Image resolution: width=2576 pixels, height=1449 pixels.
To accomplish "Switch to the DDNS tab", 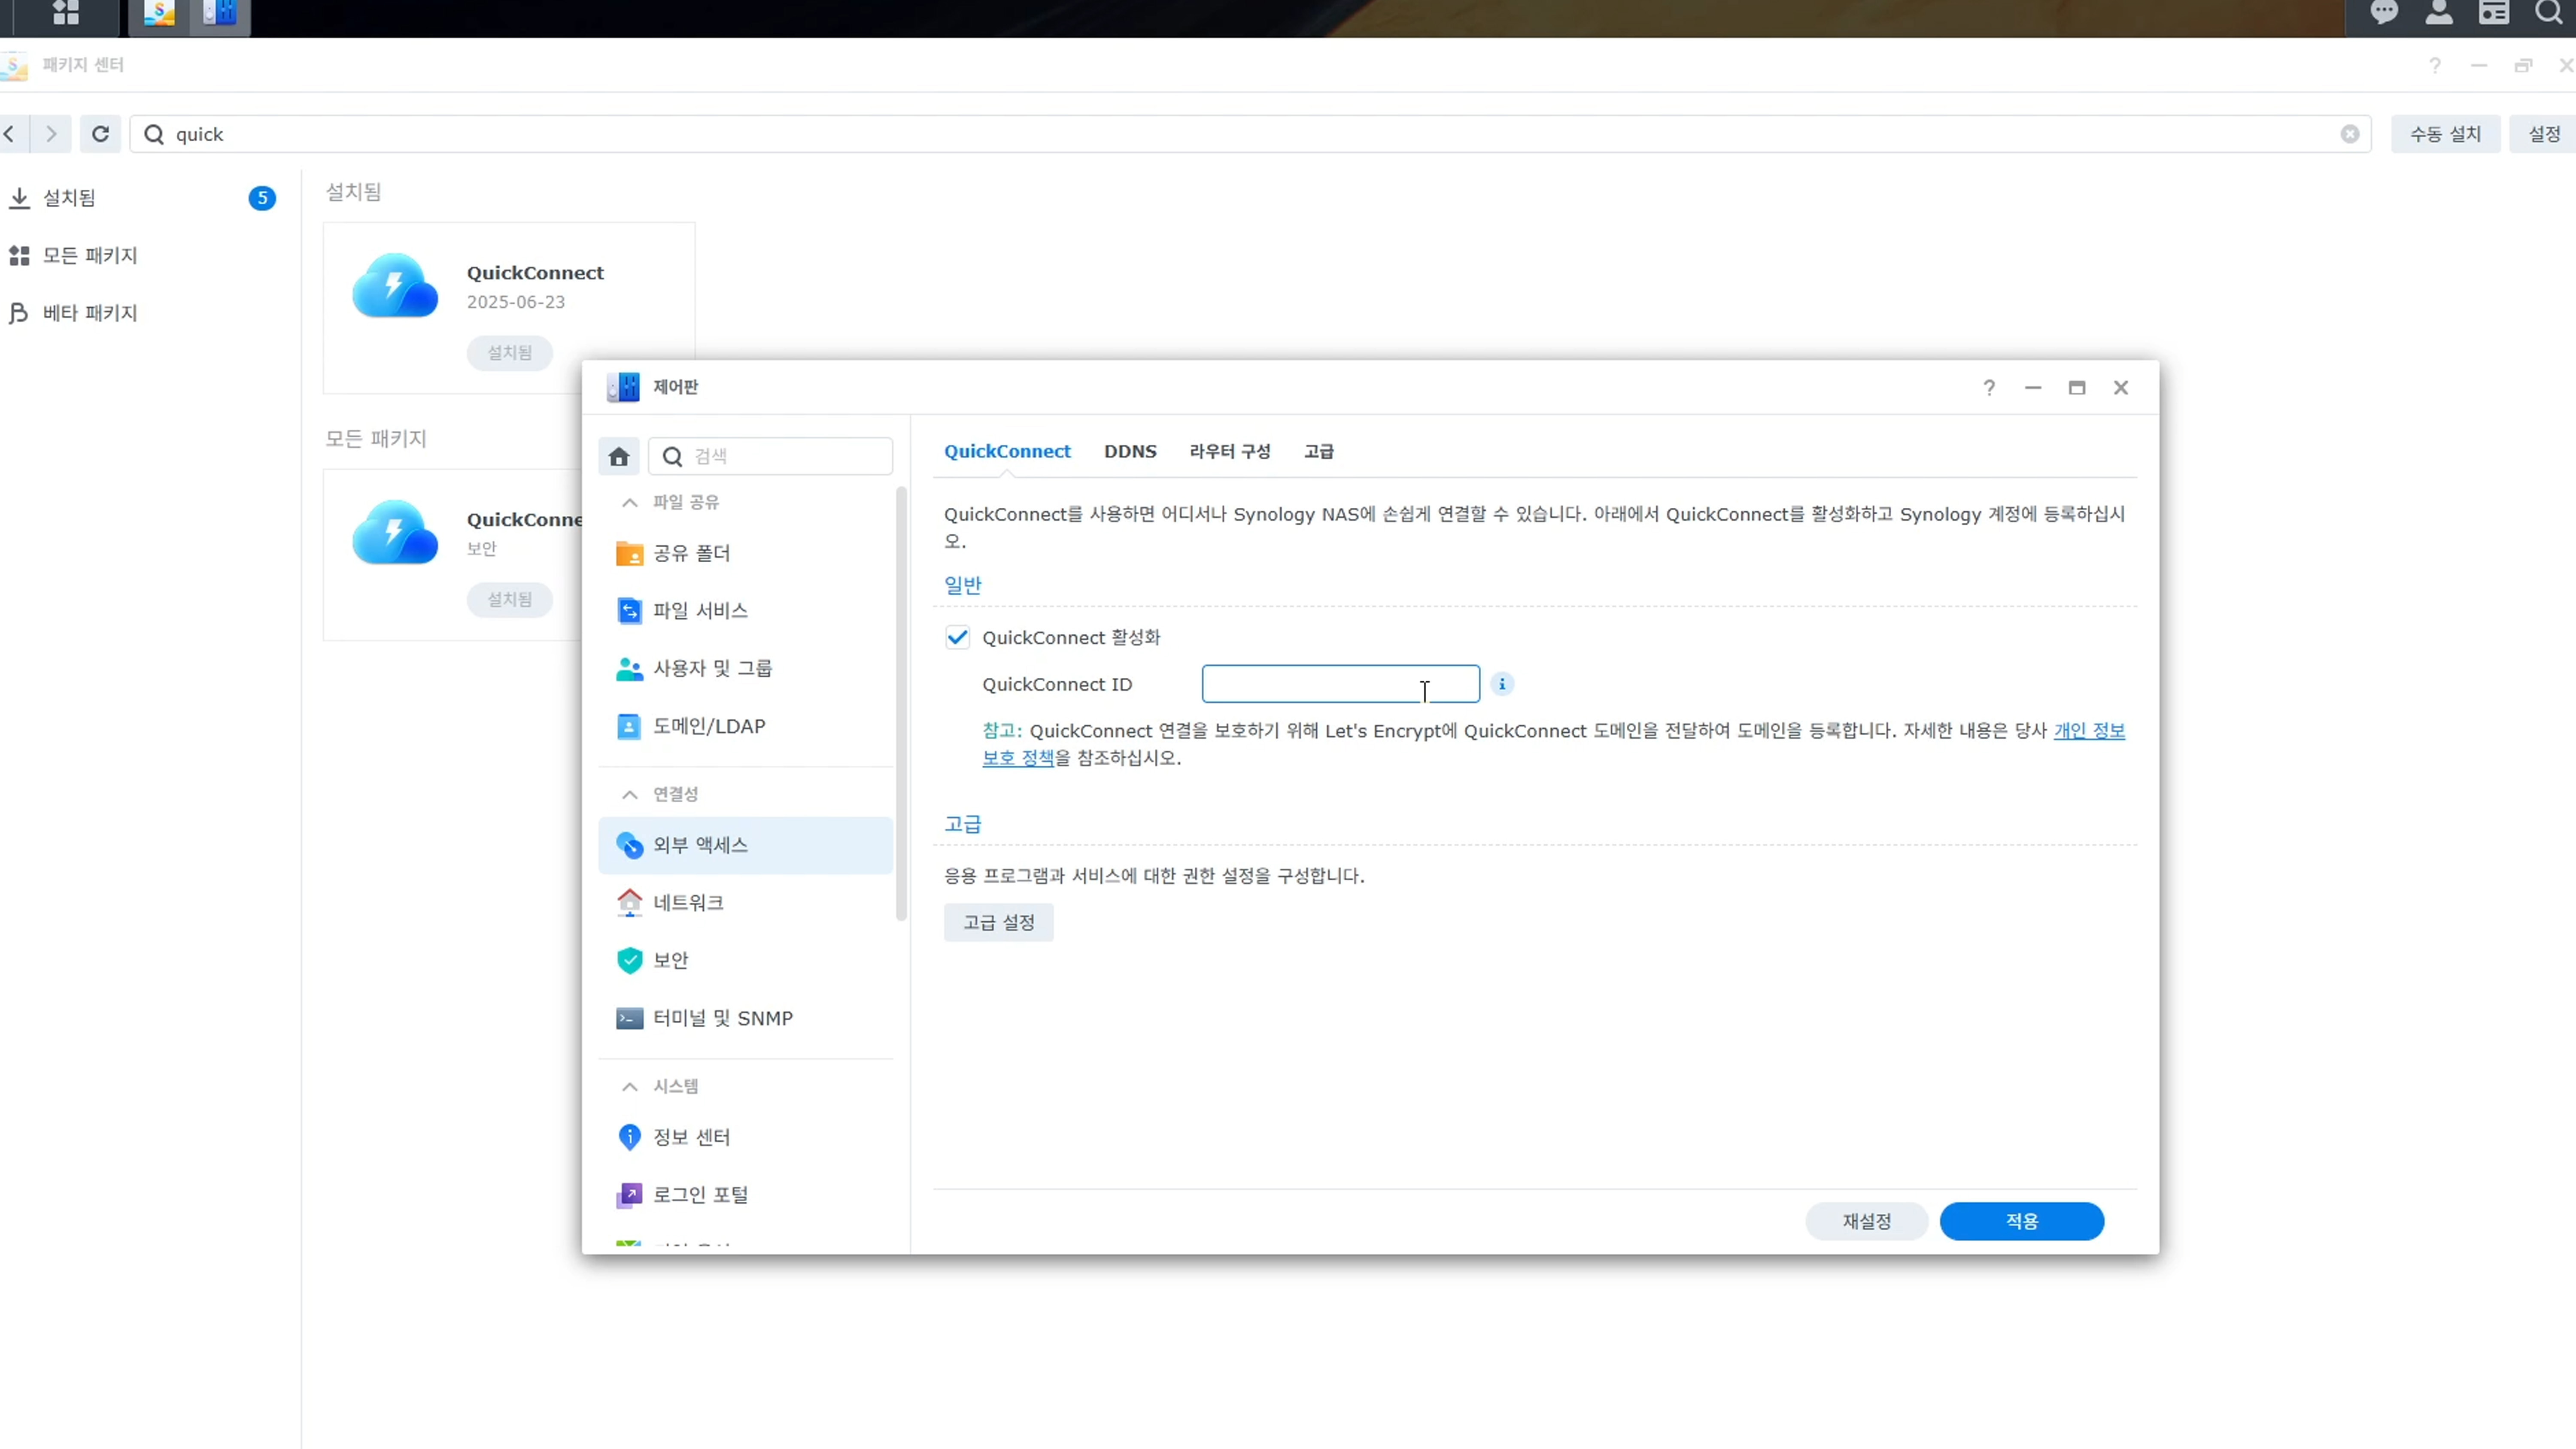I will (x=1130, y=451).
